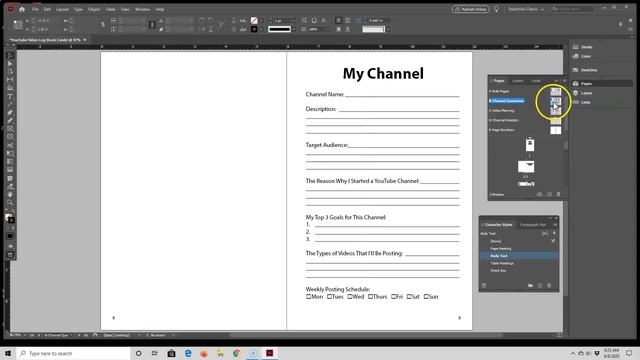Delete selected style in Character Styles panel

[x=549, y=286]
